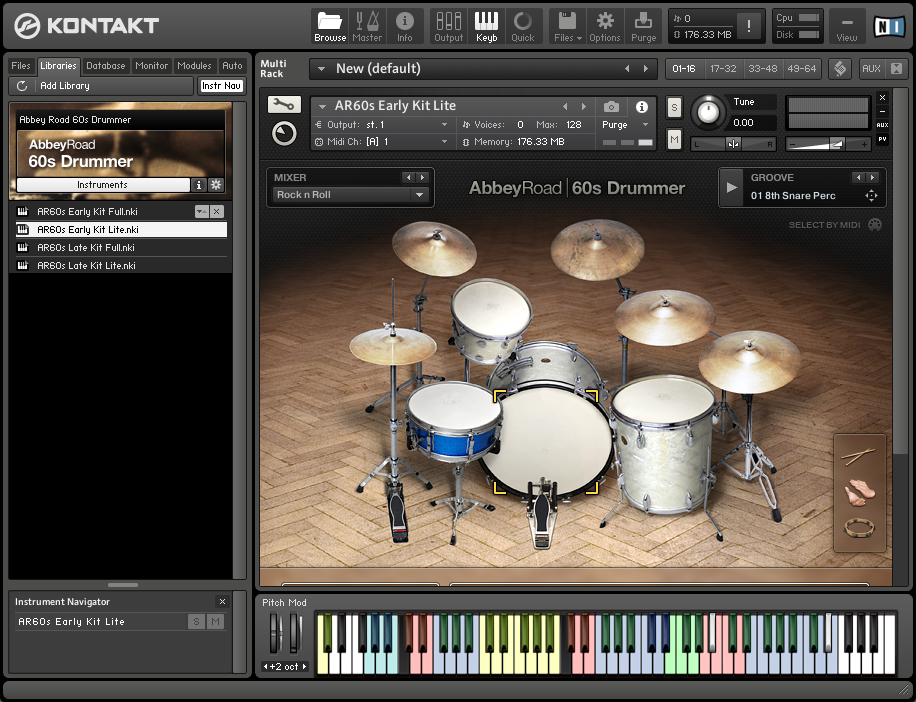
Task: Open the Quick load browser
Action: (x=522, y=26)
